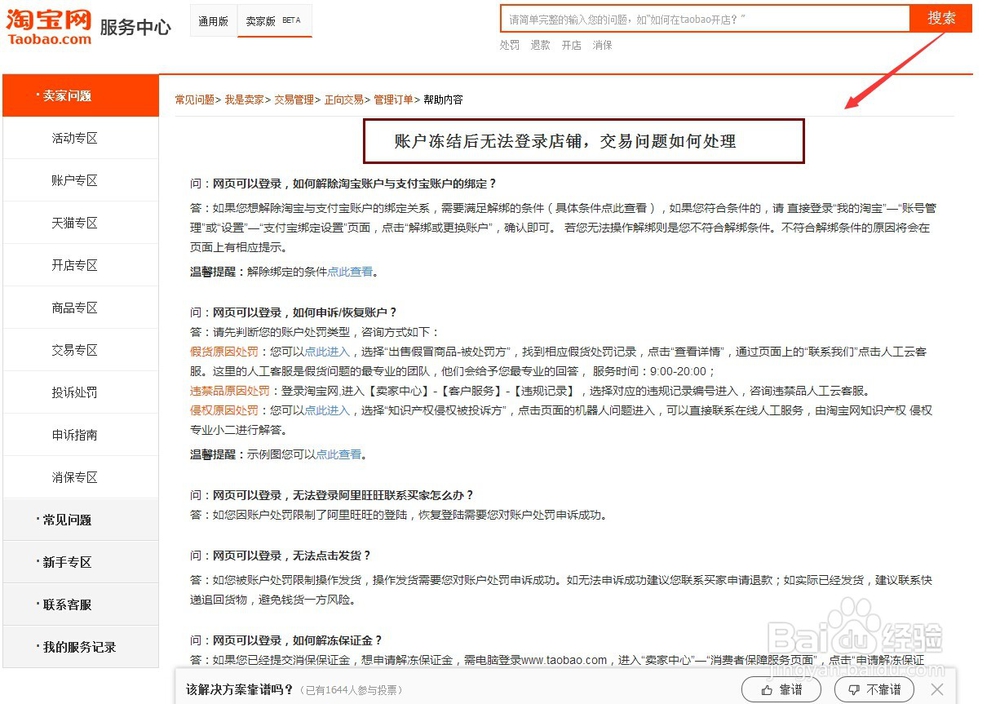Open the 开店 hot search link
Image resolution: width=1000 pixels, height=704 pixels.
click(x=570, y=45)
